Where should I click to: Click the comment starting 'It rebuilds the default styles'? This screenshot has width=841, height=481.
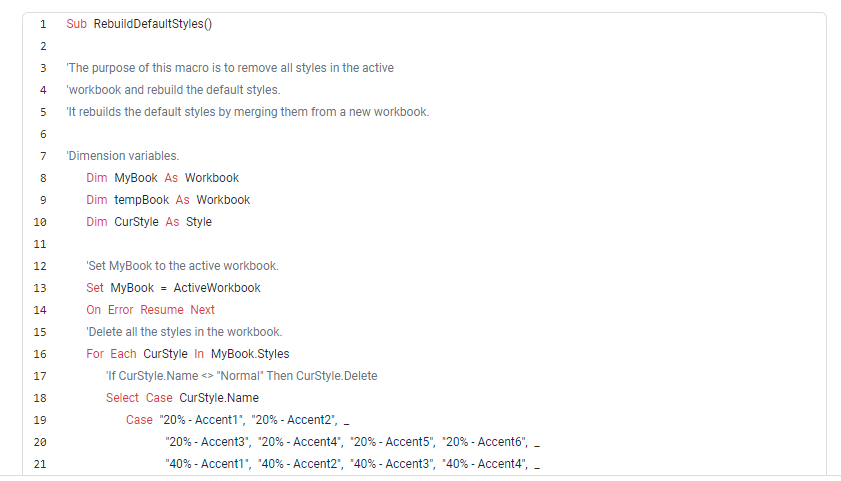(247, 112)
